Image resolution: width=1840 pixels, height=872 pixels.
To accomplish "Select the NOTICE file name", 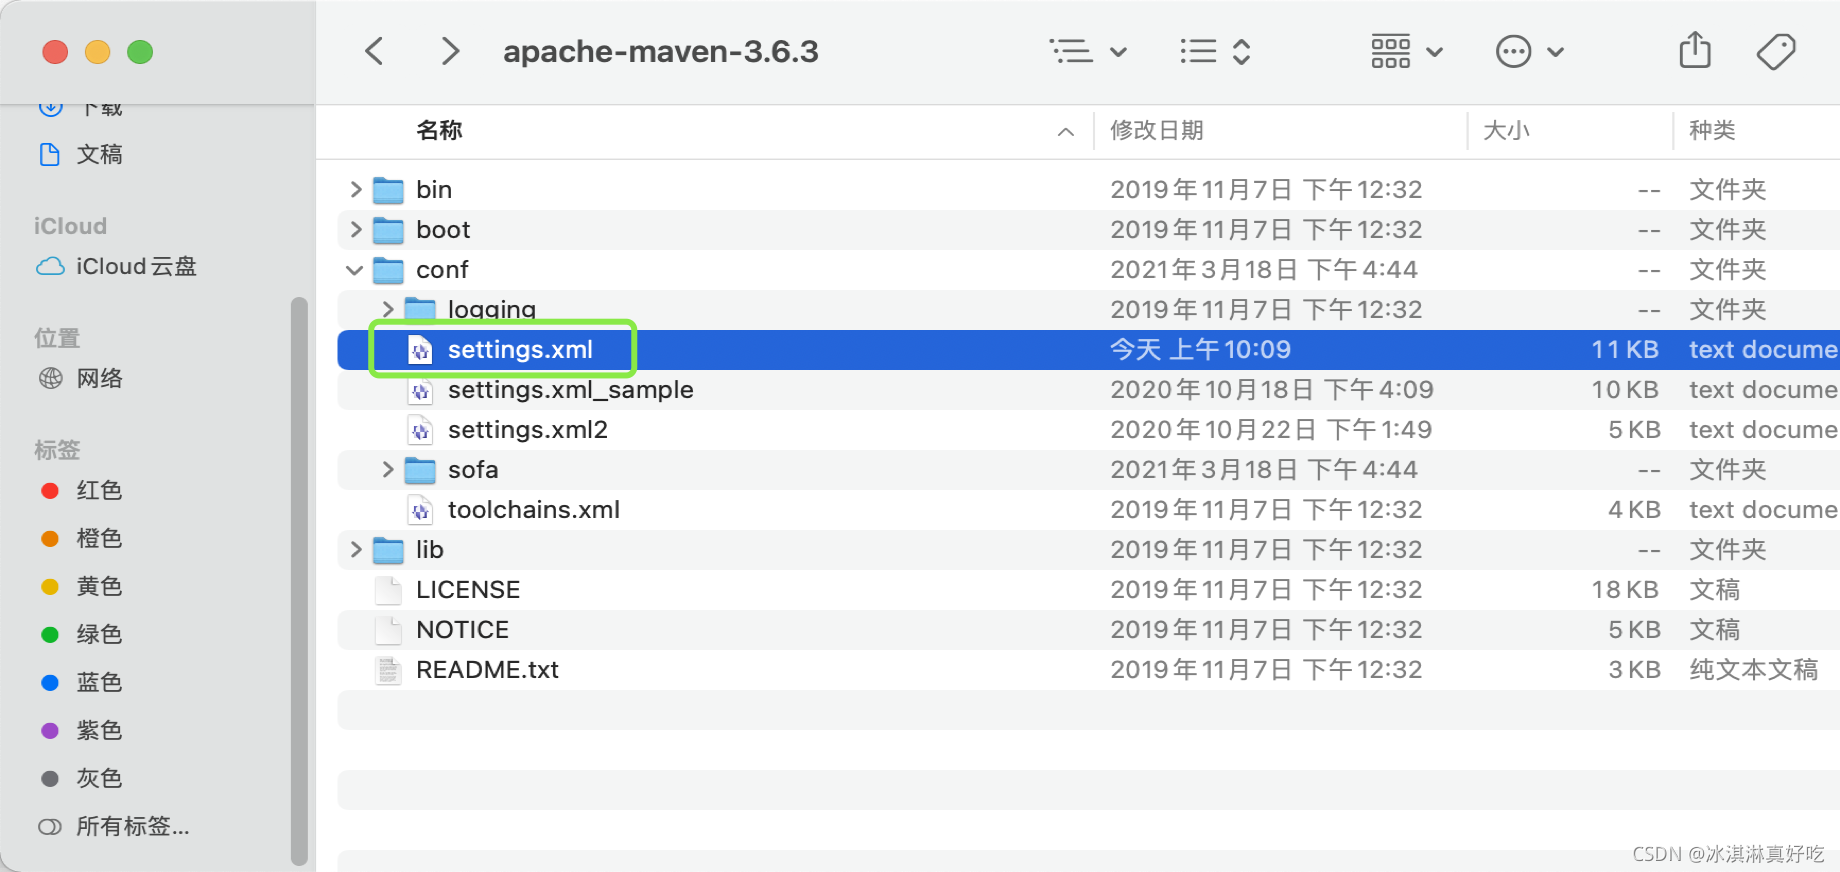I will click(x=463, y=630).
